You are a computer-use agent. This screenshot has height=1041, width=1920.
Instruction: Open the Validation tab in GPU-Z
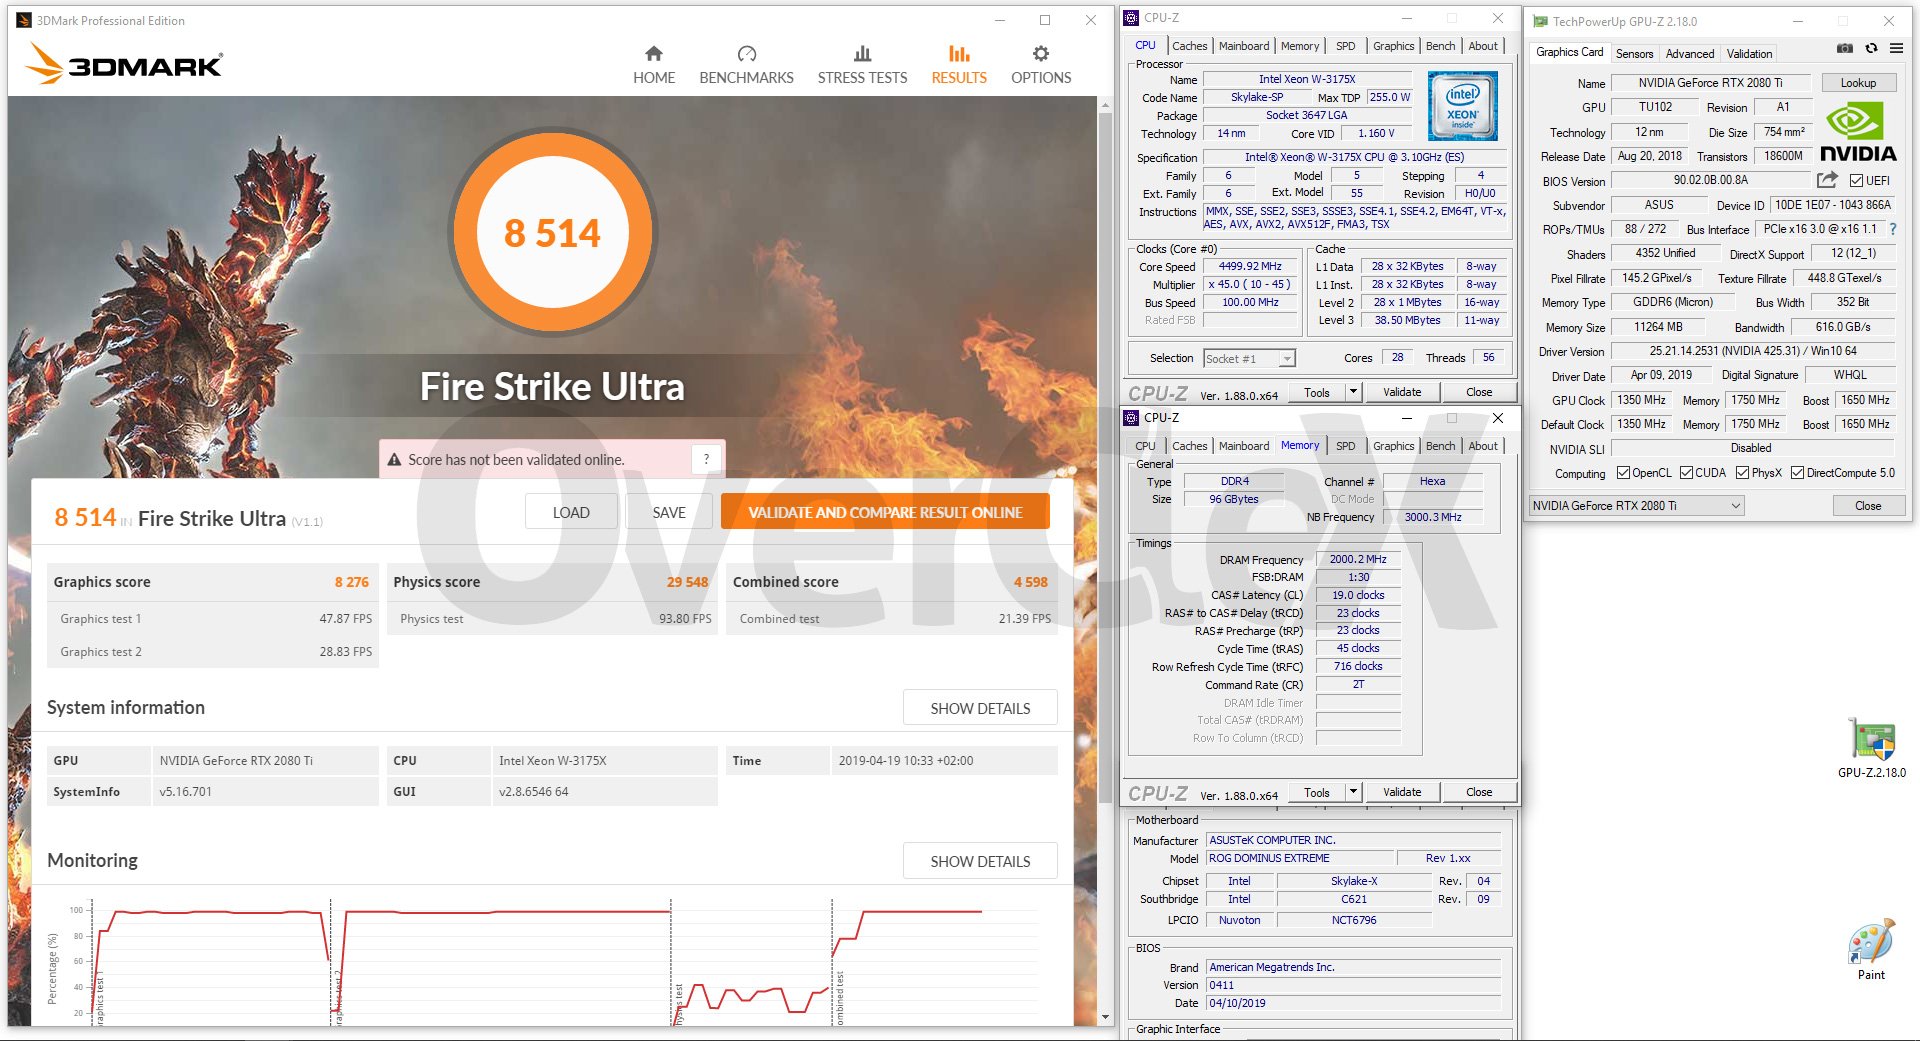click(1749, 54)
